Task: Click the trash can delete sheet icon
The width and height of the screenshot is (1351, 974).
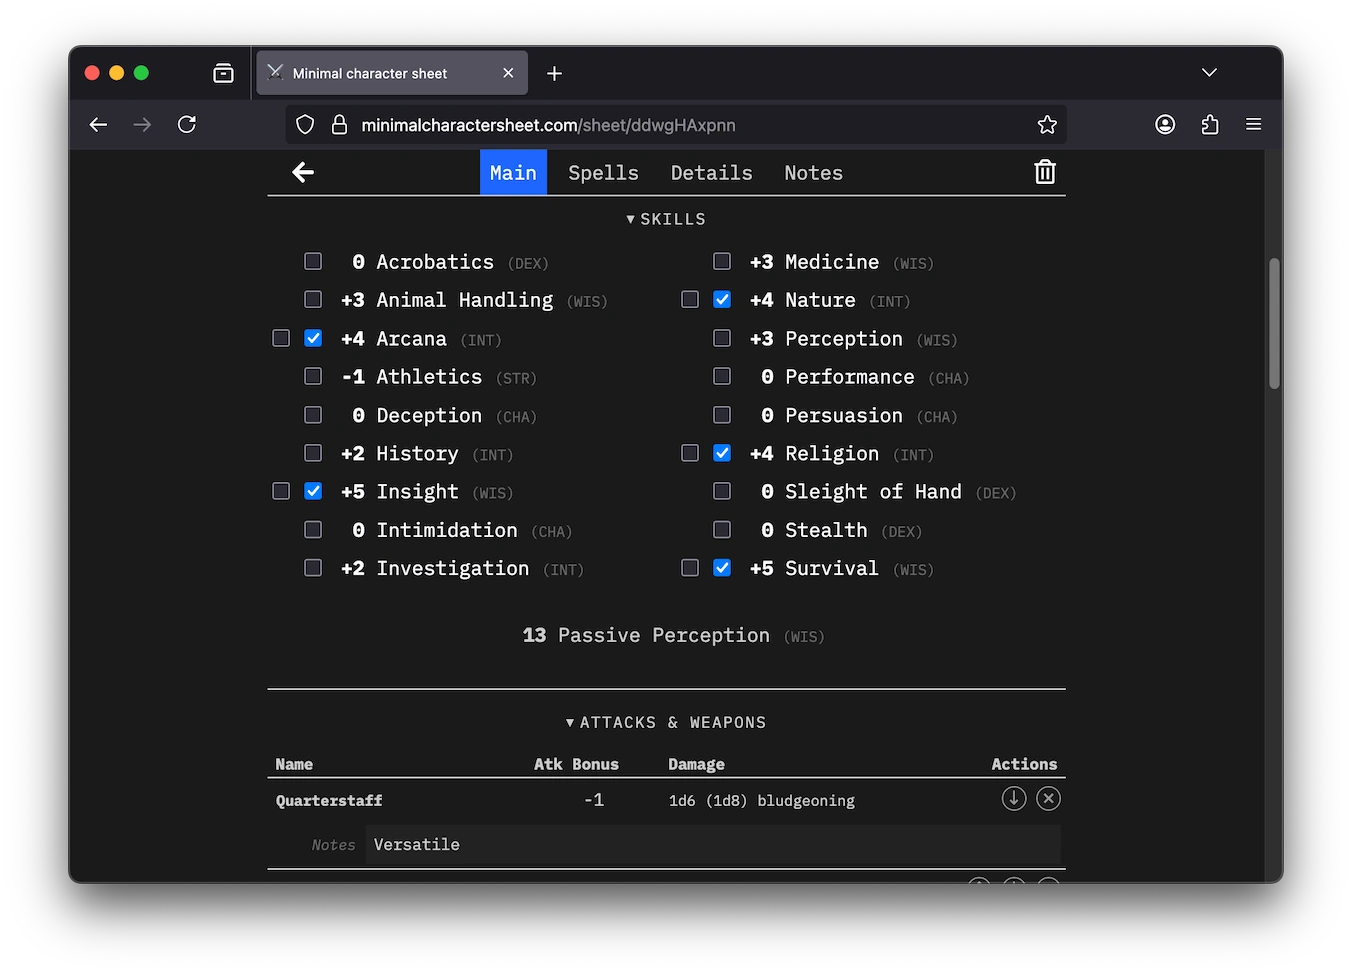Action: [x=1044, y=172]
